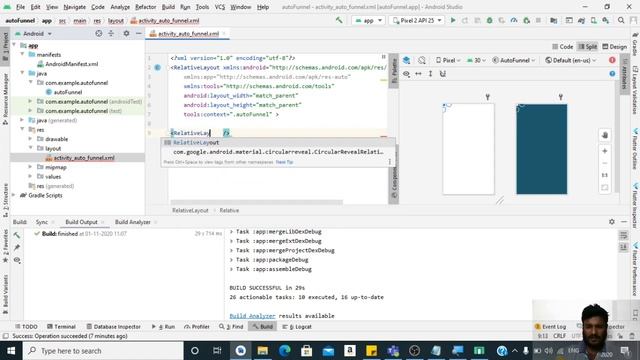Open the SDK Manager icon in the toolbar
This screenshot has height=360, width=640.
[606, 20]
